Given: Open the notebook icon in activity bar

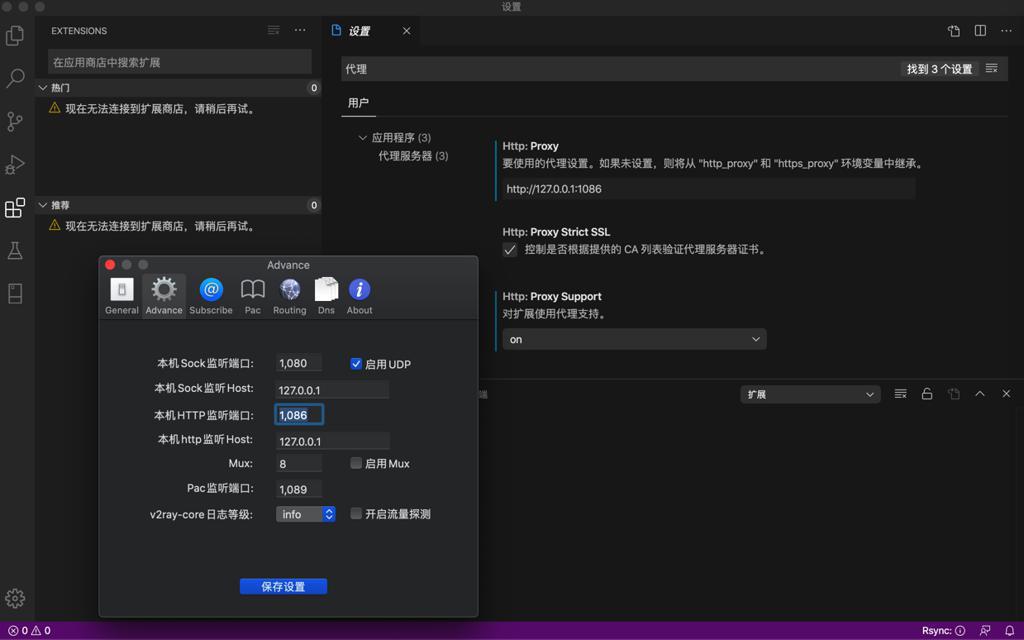Looking at the screenshot, I should coord(15,293).
